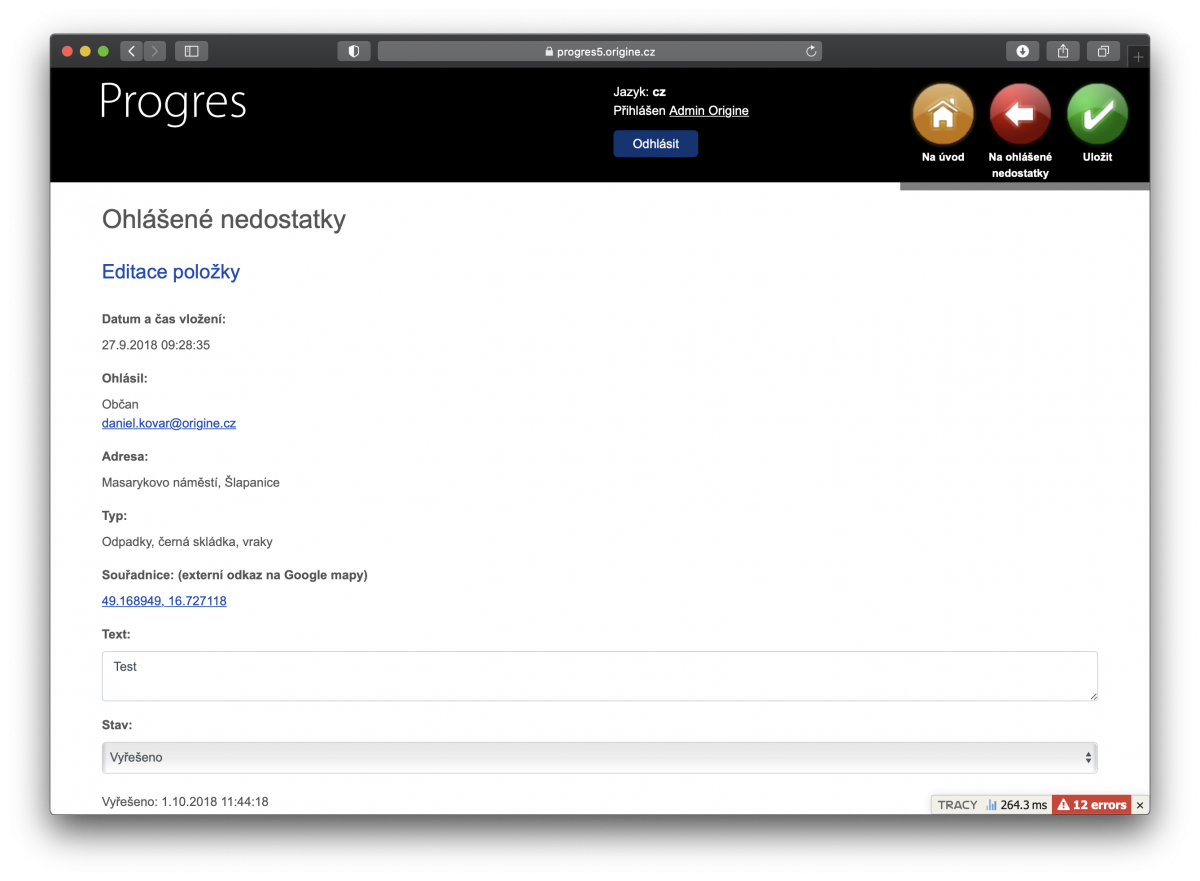Click the back navigation arrow

point(131,50)
